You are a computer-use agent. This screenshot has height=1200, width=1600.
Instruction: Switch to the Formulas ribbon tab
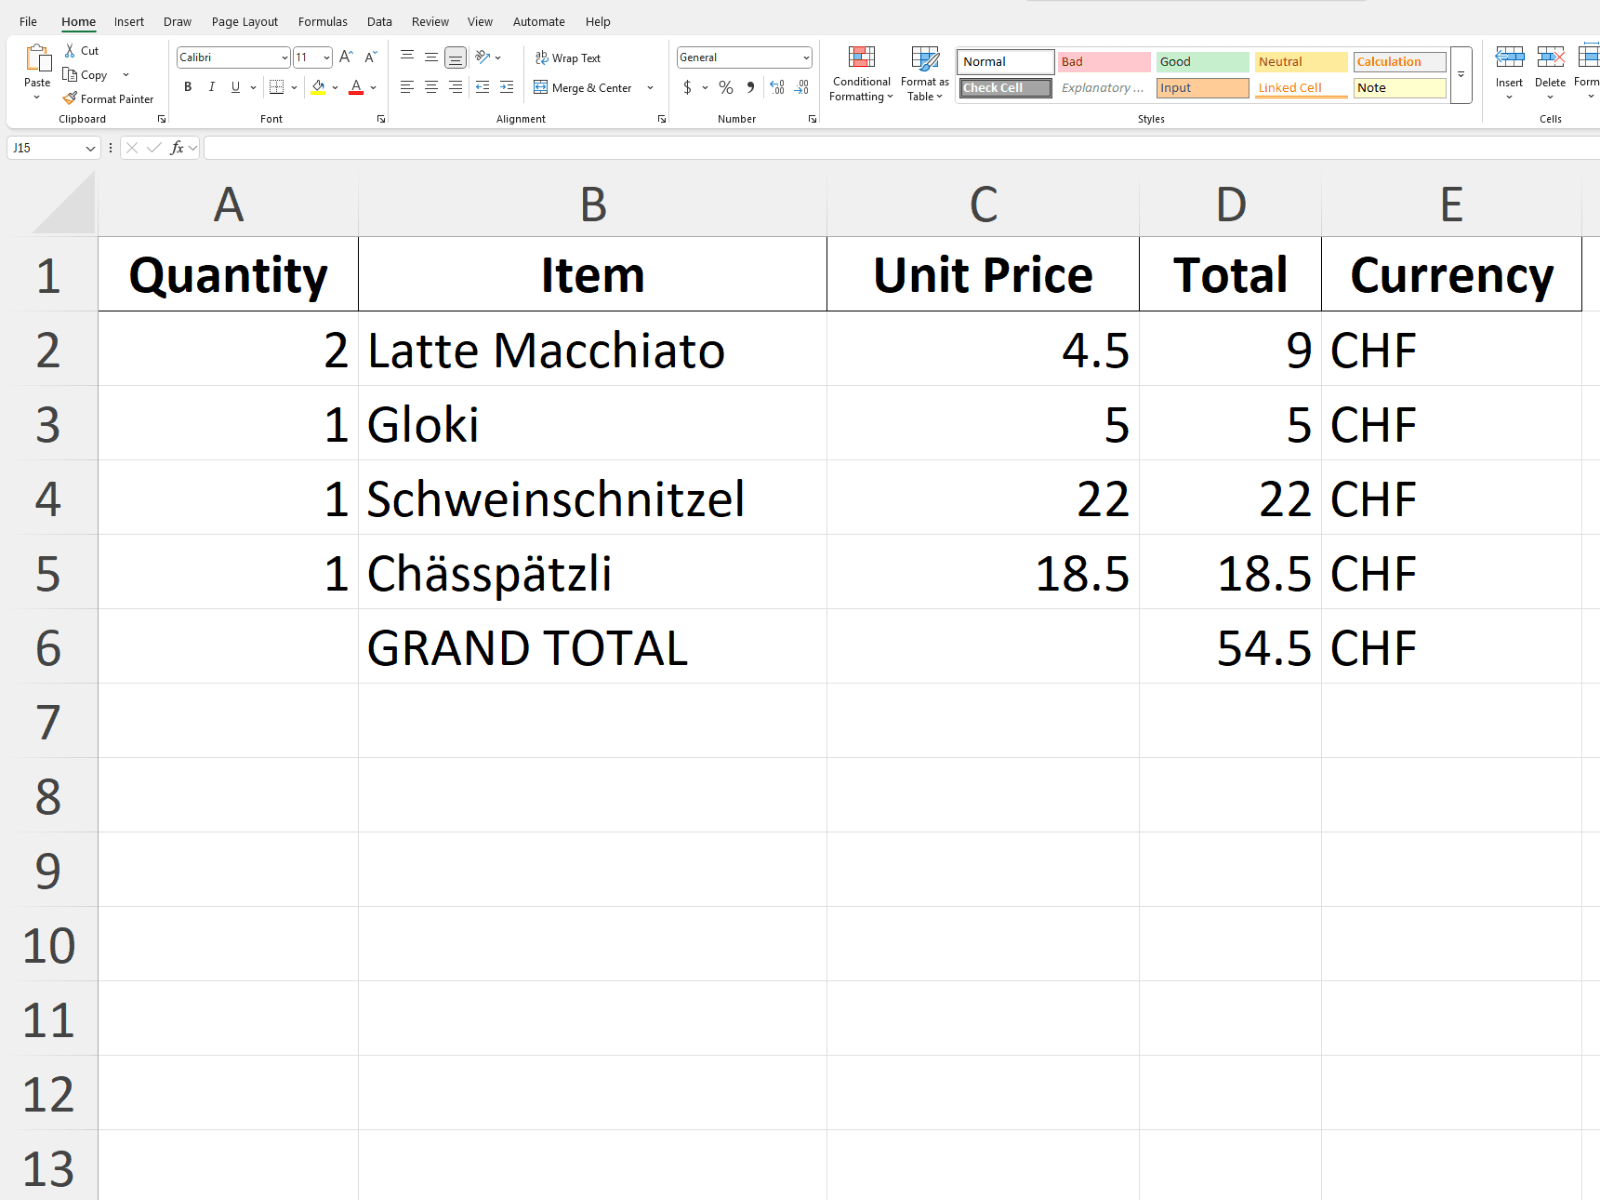pos(322,21)
